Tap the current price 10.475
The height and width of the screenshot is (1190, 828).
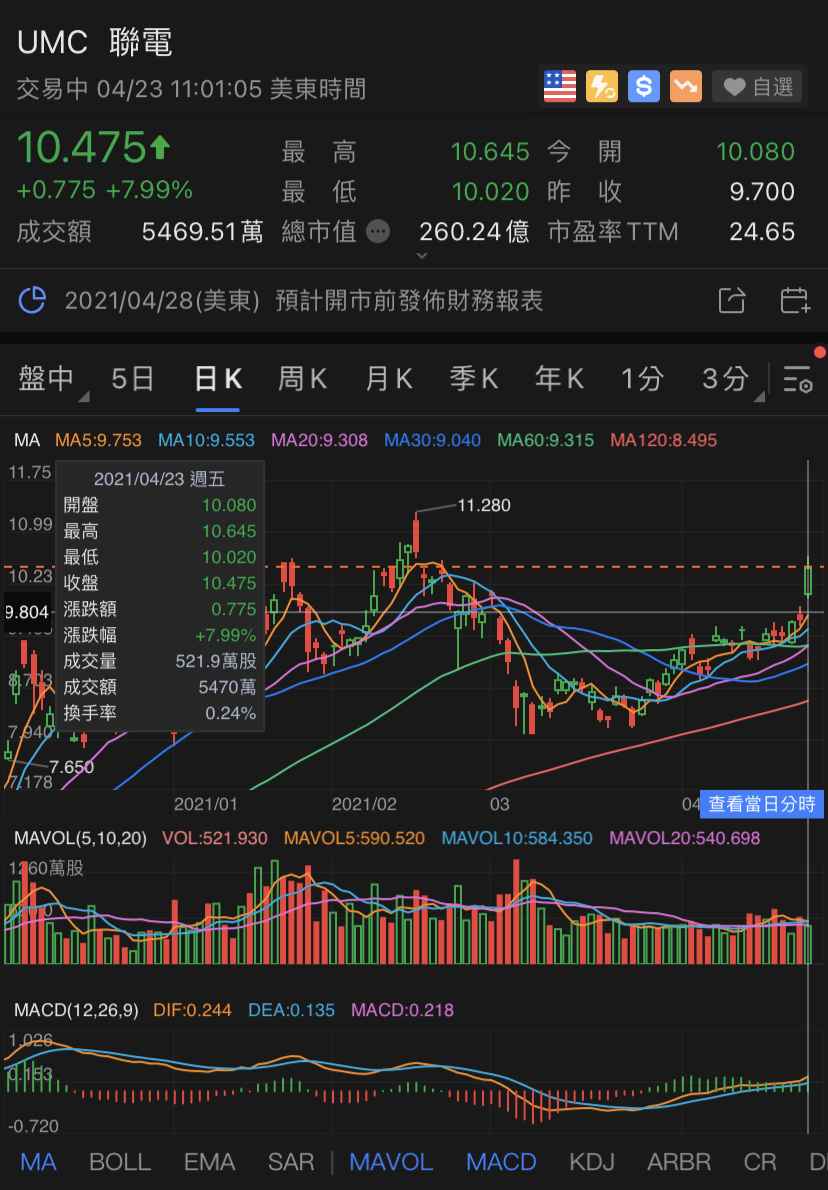[81, 147]
